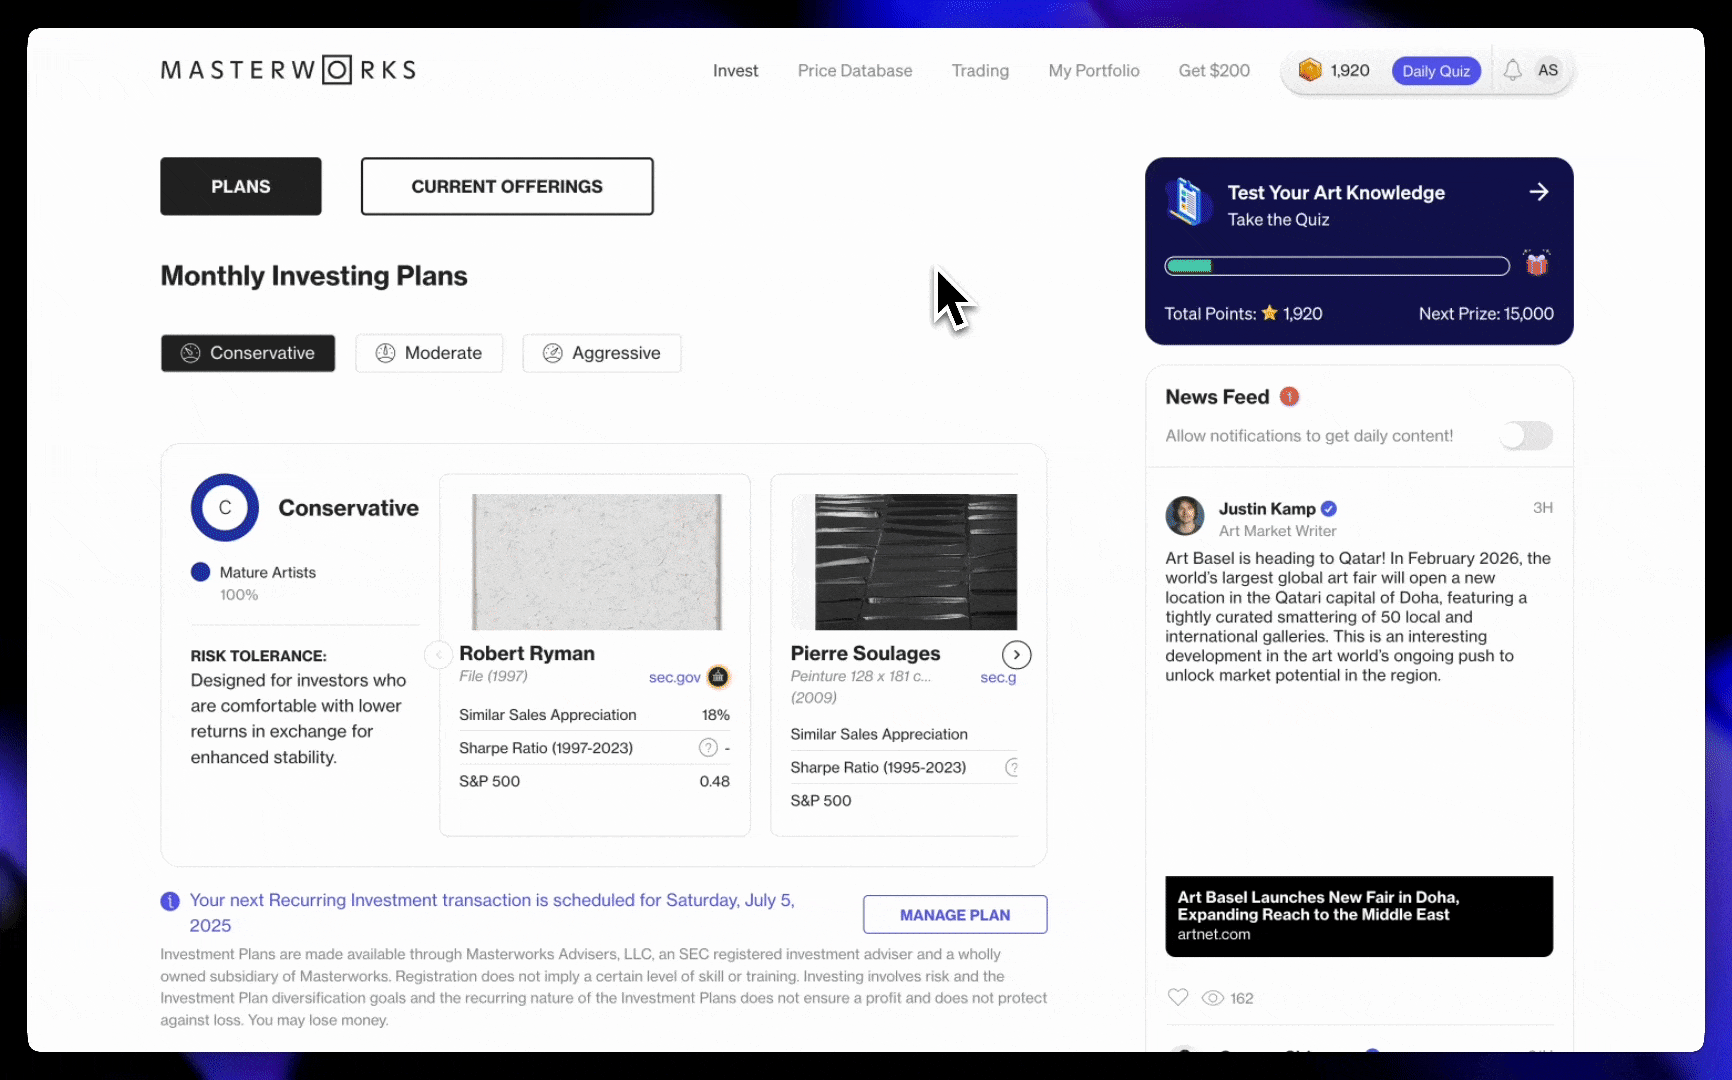Go to previous artwork with left chevron

(438, 655)
